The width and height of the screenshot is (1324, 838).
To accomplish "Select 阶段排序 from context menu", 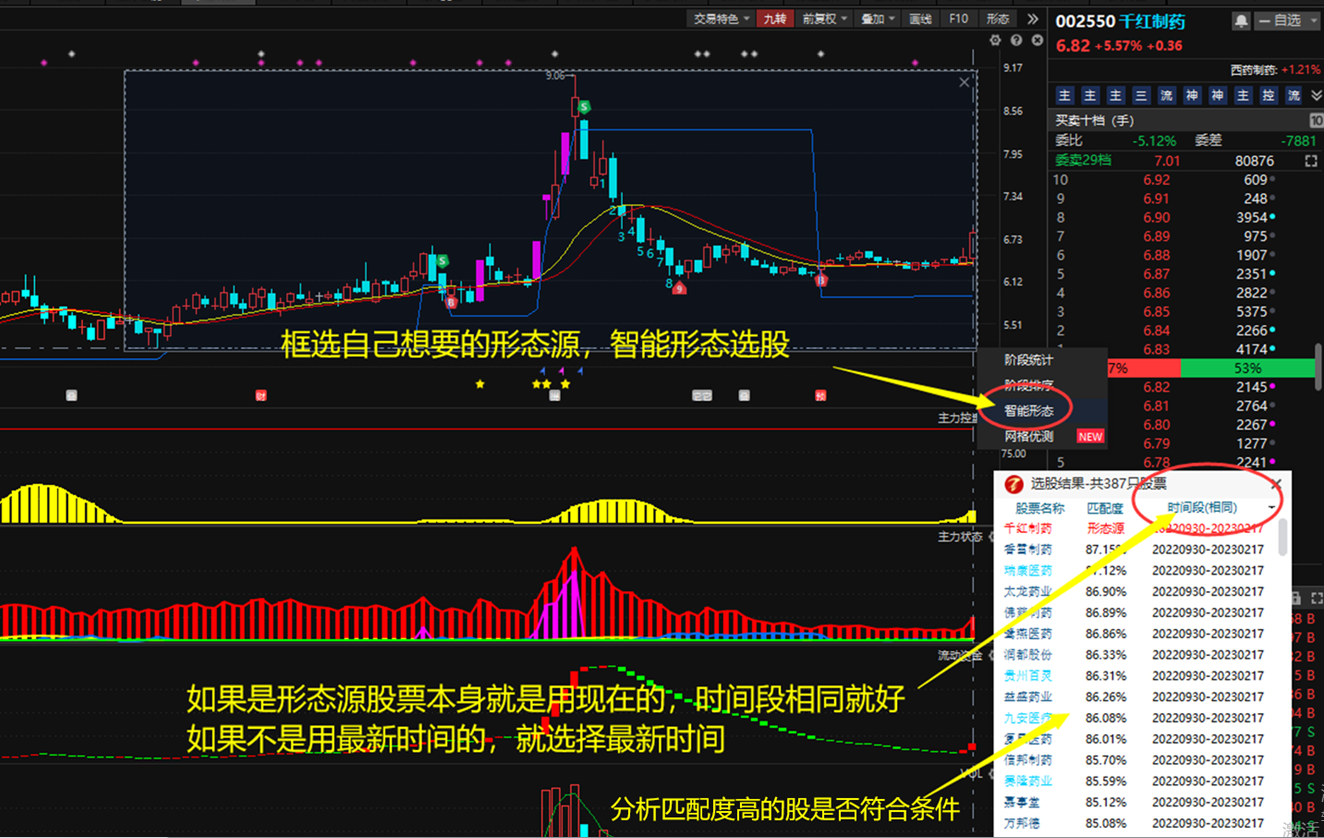I will (x=1042, y=385).
